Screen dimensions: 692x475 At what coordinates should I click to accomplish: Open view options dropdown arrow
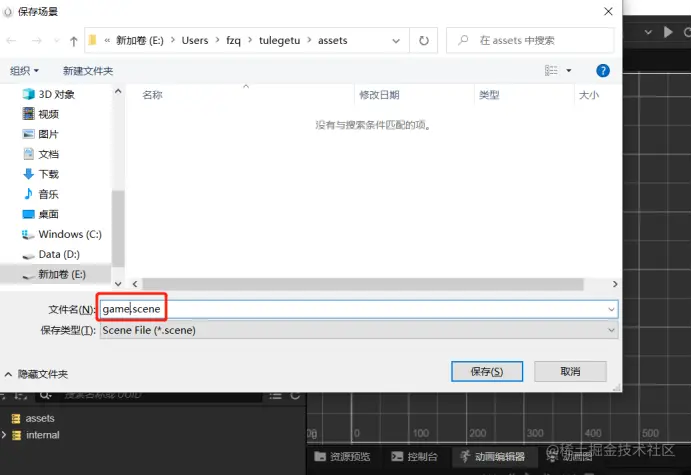click(569, 71)
